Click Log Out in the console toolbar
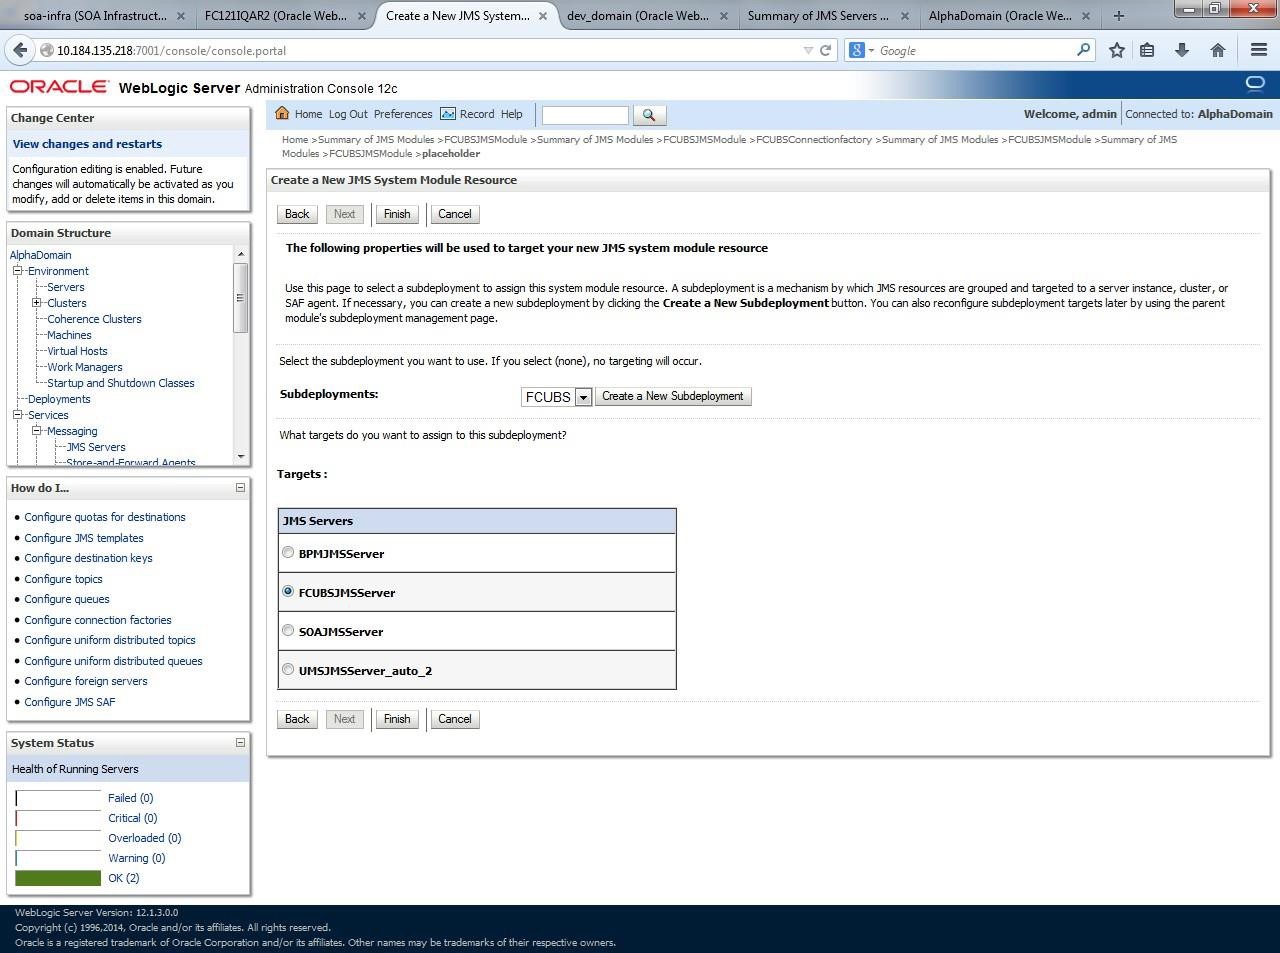 click(348, 114)
